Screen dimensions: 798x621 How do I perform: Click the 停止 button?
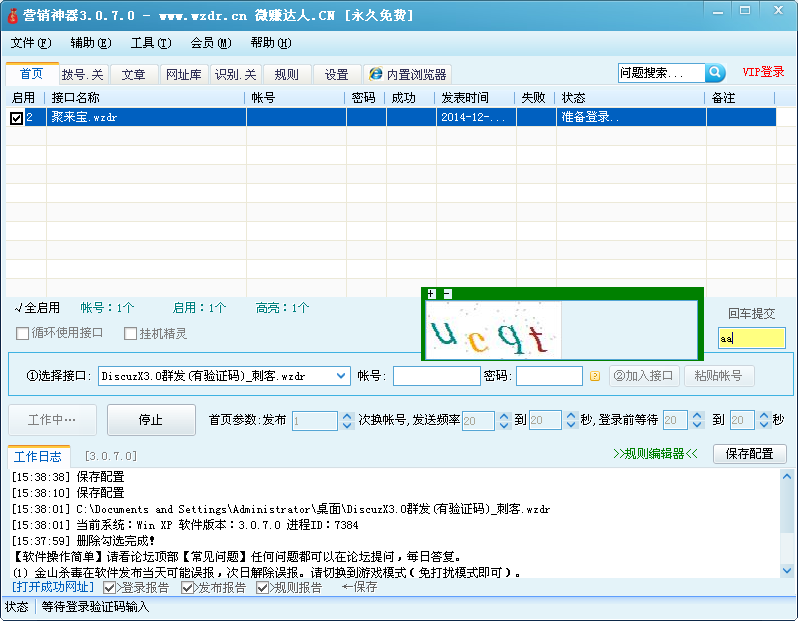151,420
